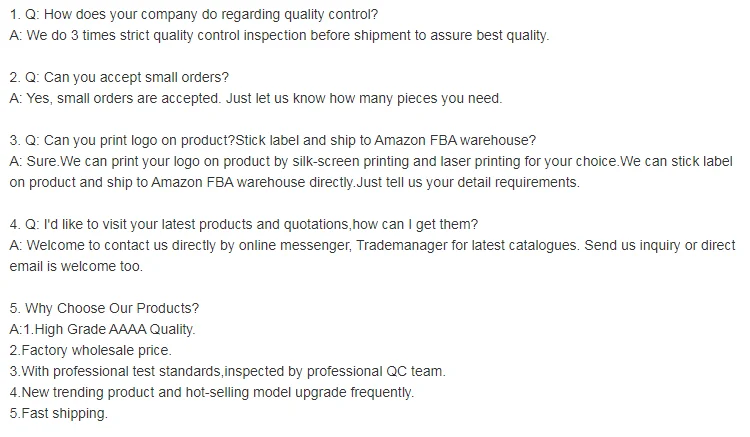Viewport: 750px width, 437px height.
Task: Select the 'Can you accept small orders?' question
Action: tap(119, 77)
